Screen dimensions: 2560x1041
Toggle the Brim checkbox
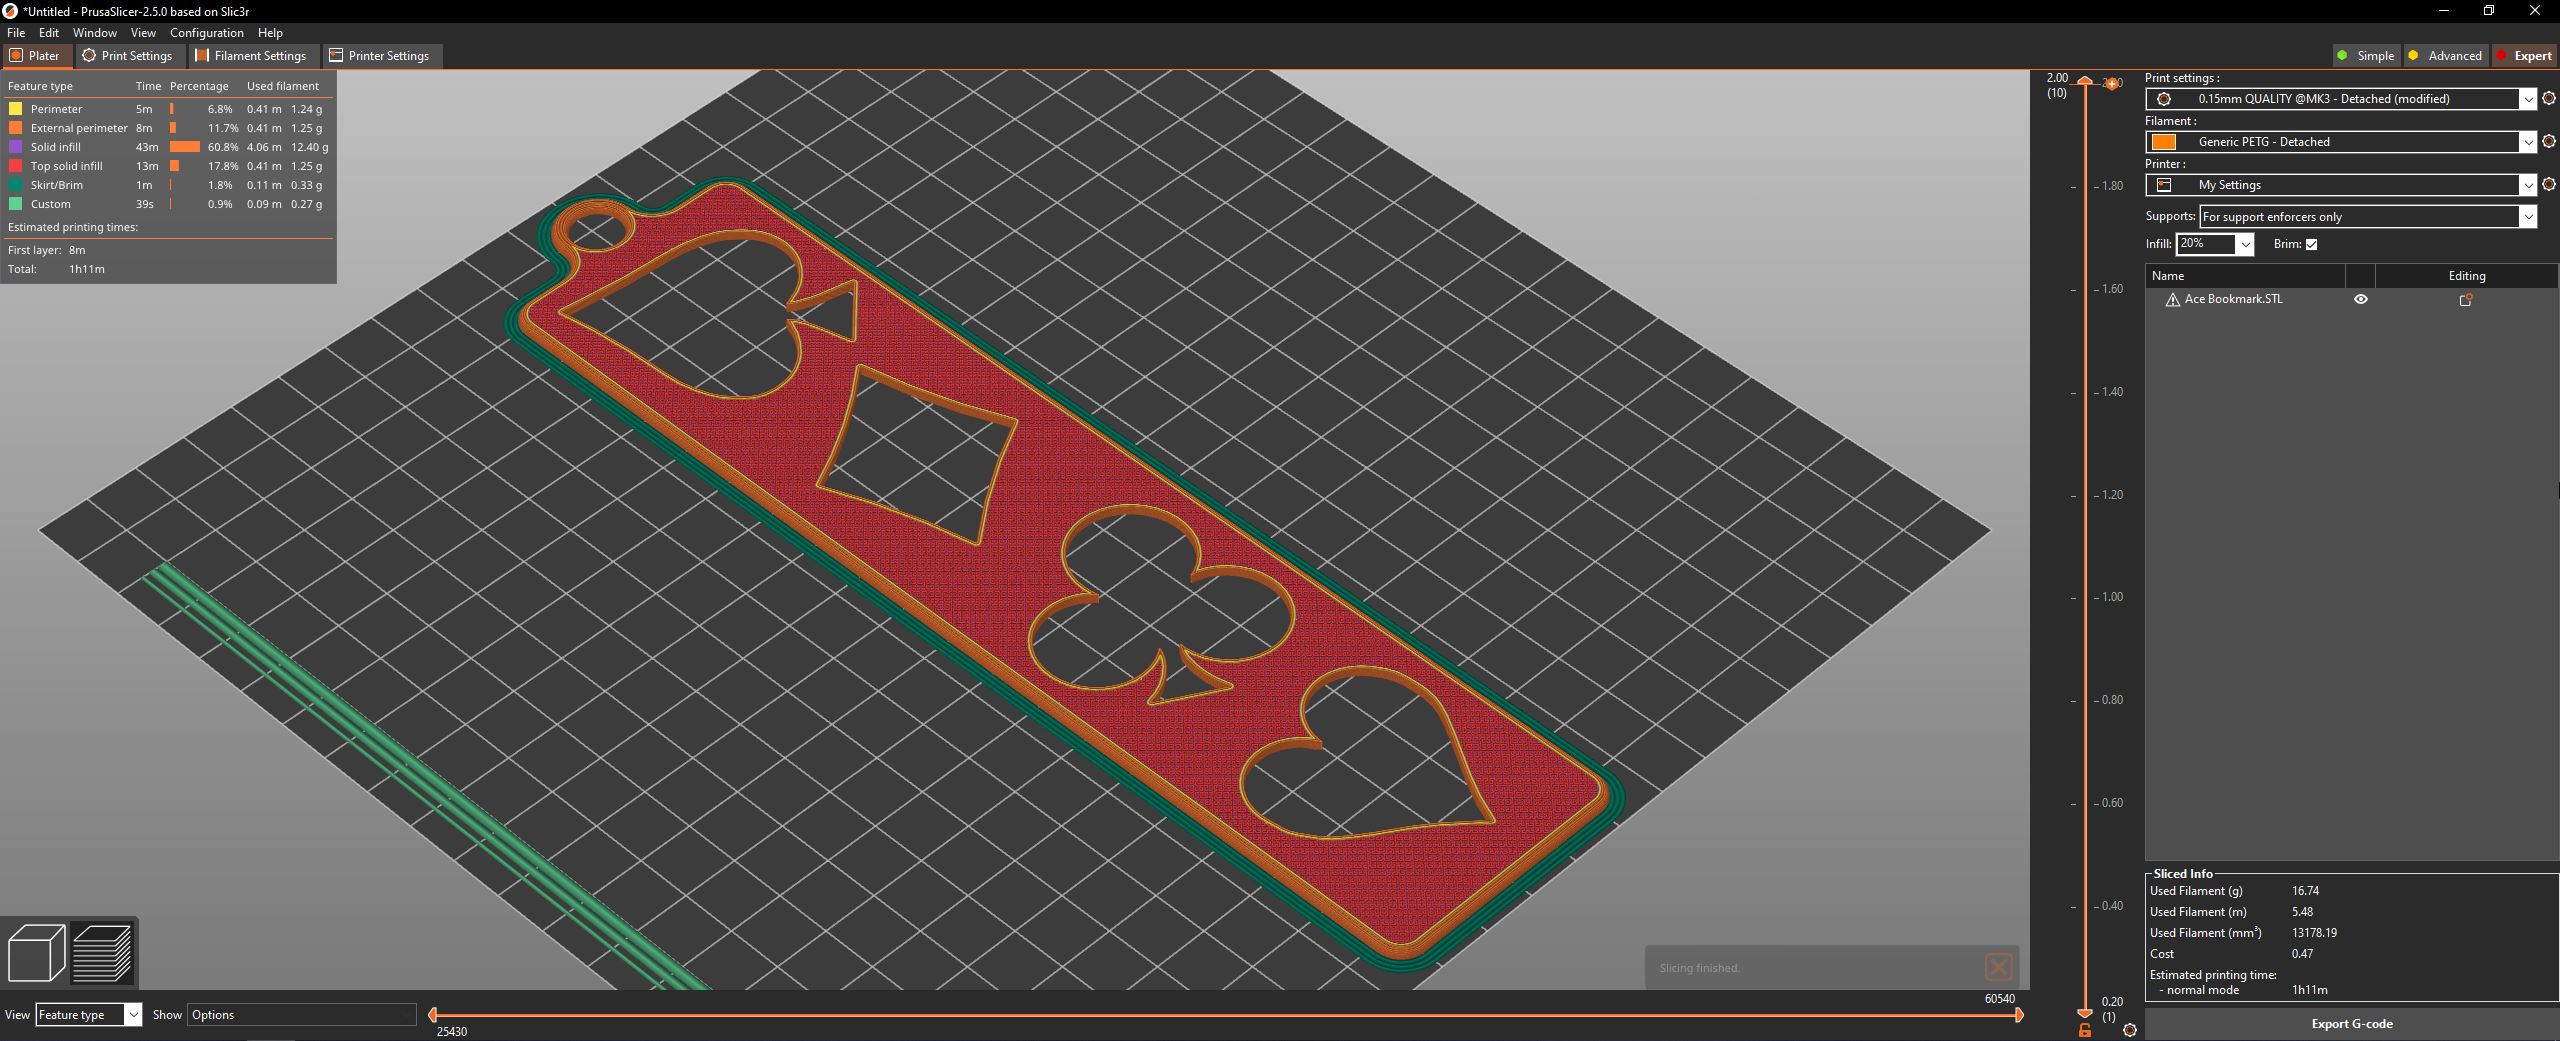[2309, 244]
